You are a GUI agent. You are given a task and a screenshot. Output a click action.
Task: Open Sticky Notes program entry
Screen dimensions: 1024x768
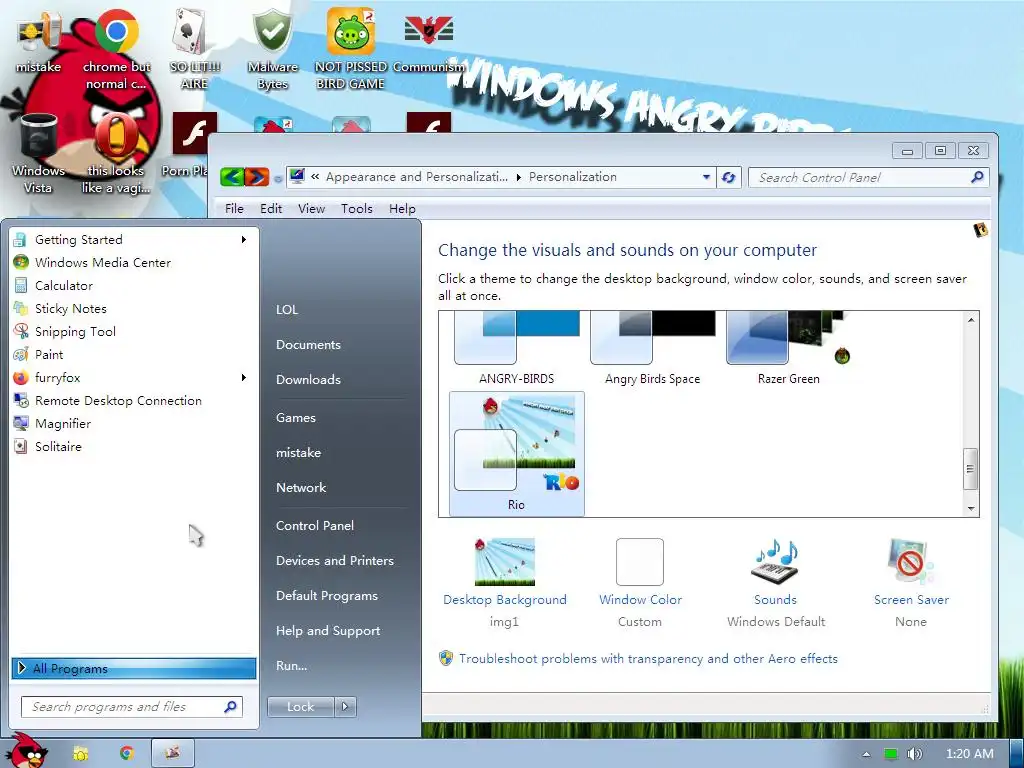(x=71, y=308)
